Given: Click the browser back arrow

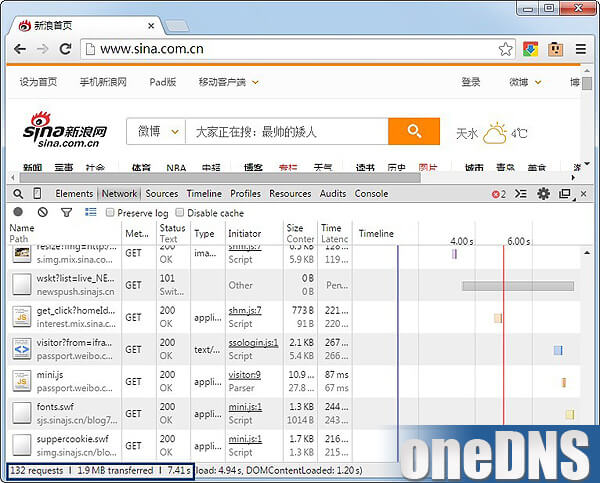Looking at the screenshot, I should point(20,49).
